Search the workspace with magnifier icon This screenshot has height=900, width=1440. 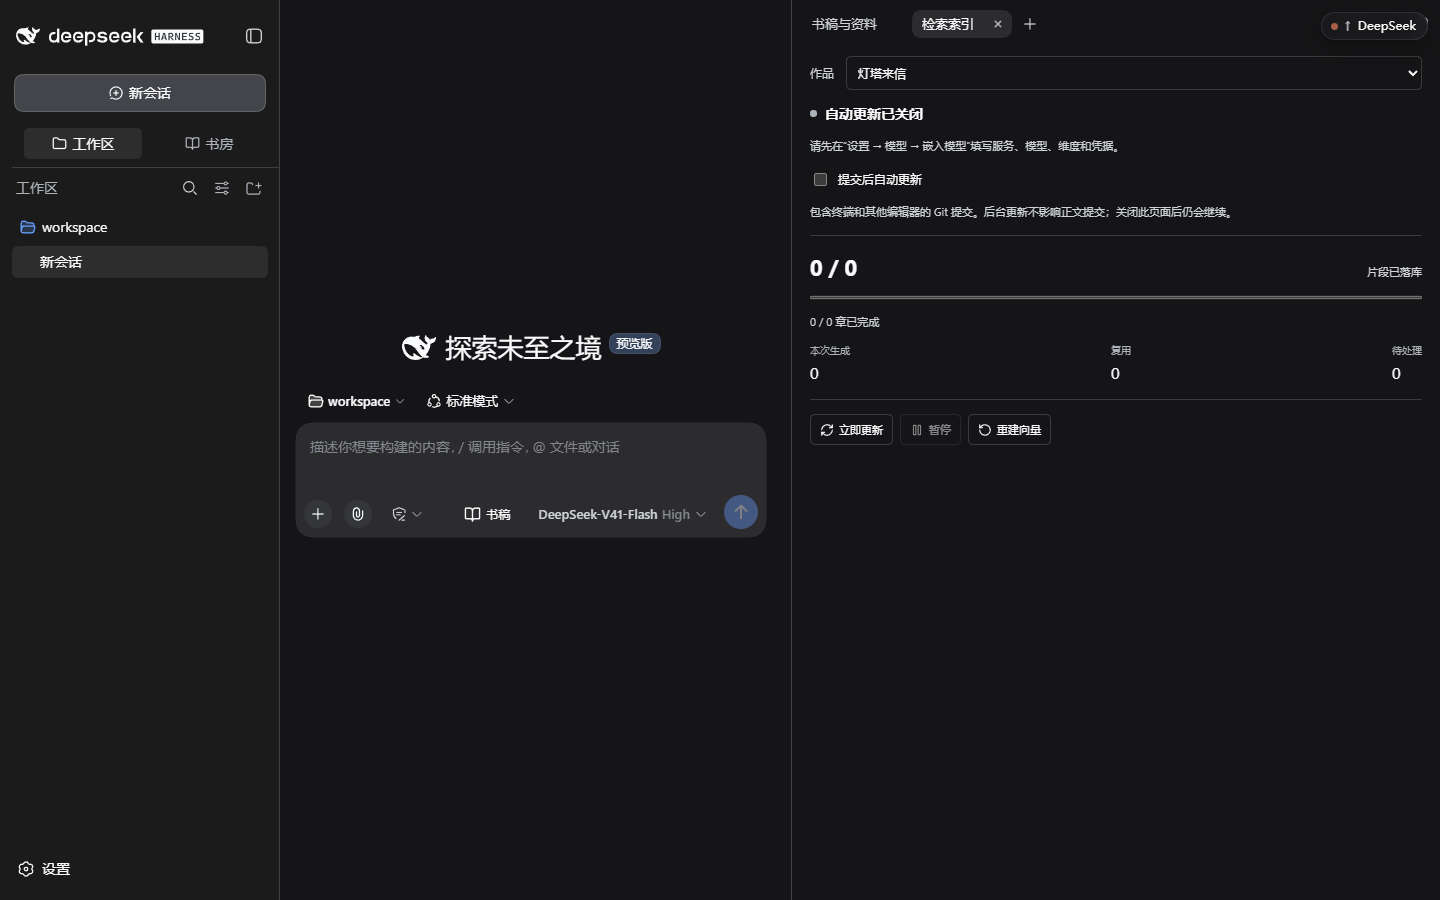(x=190, y=188)
